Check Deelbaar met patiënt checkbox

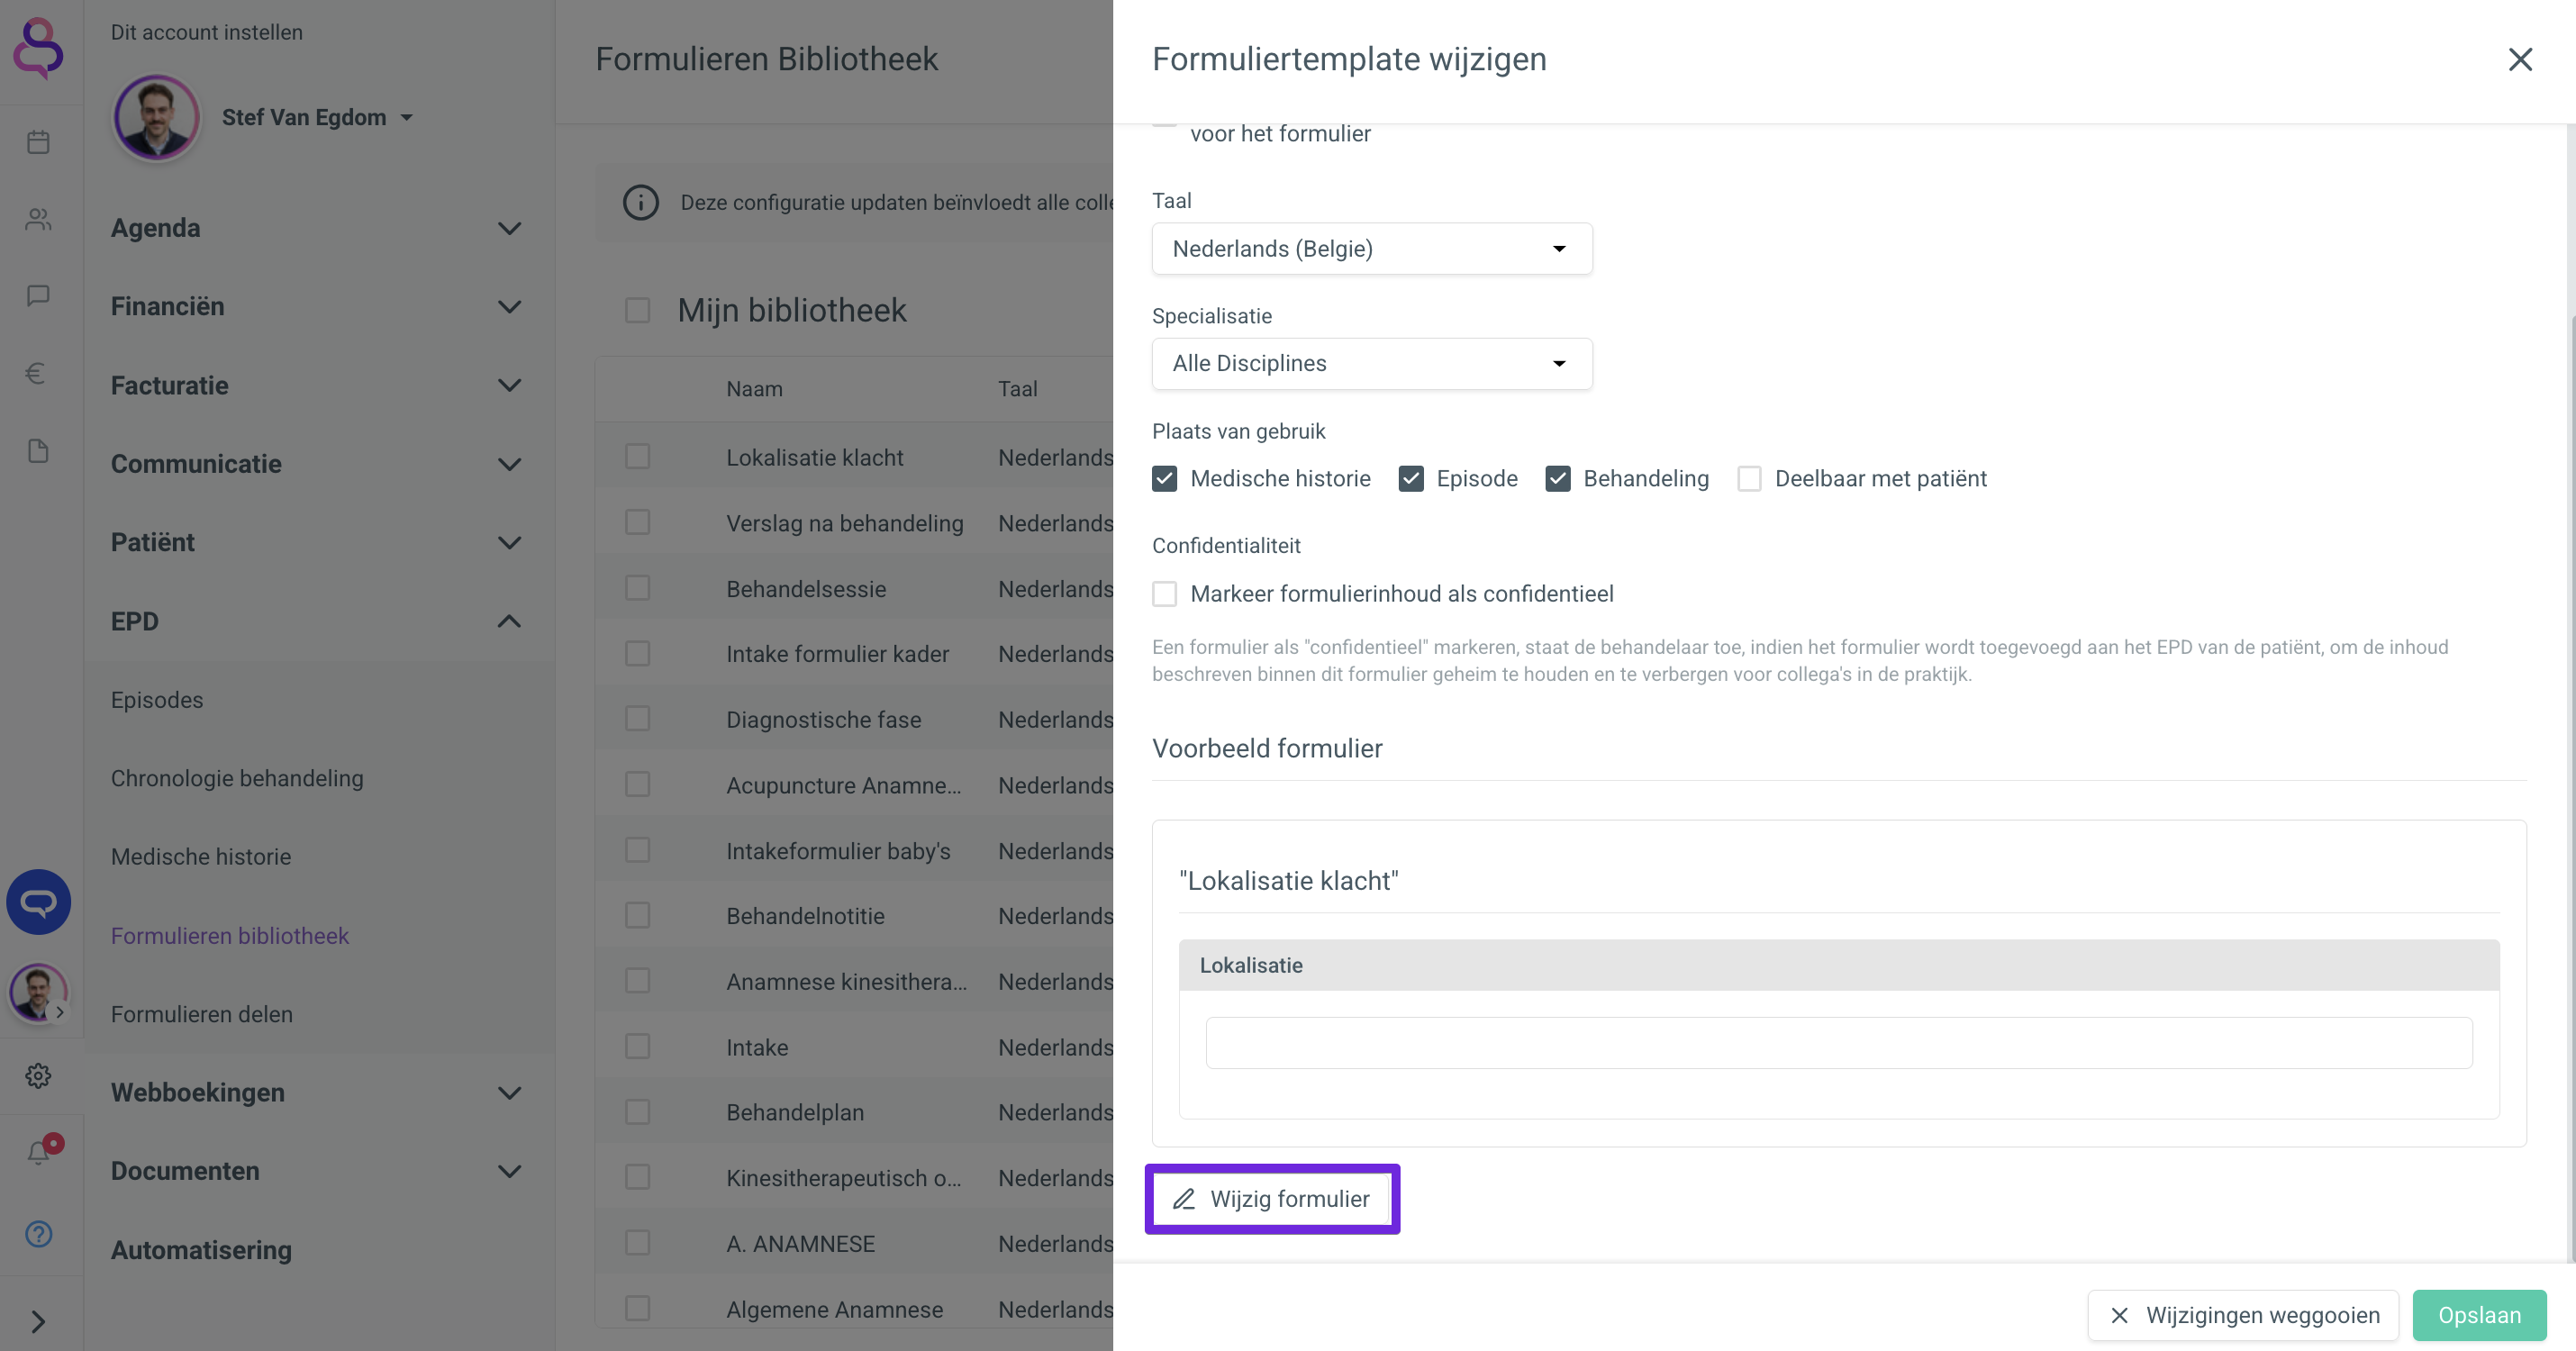click(x=1749, y=479)
